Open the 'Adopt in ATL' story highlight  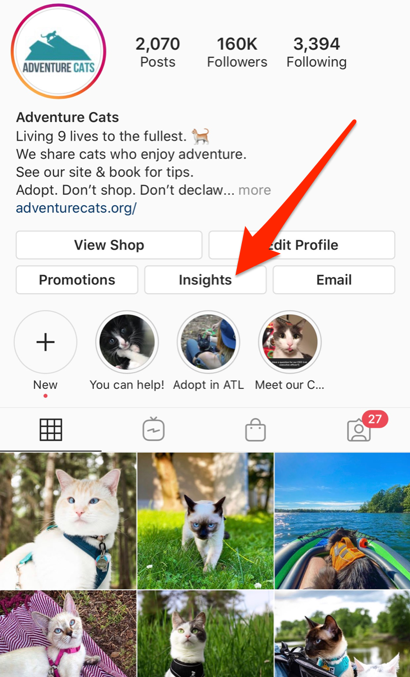point(208,342)
